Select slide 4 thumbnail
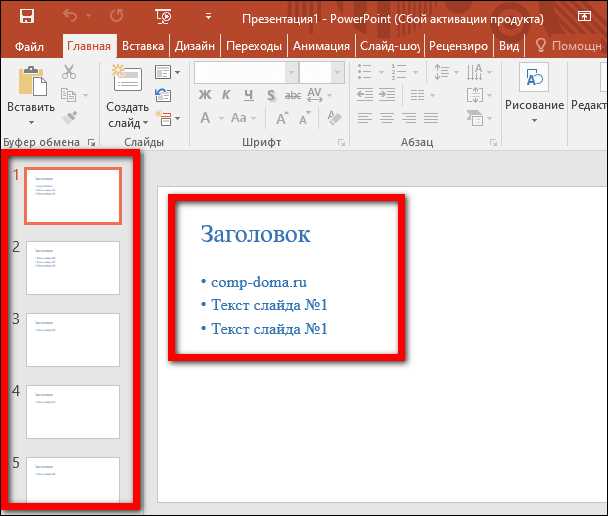Image resolution: width=608 pixels, height=516 pixels. click(x=73, y=412)
